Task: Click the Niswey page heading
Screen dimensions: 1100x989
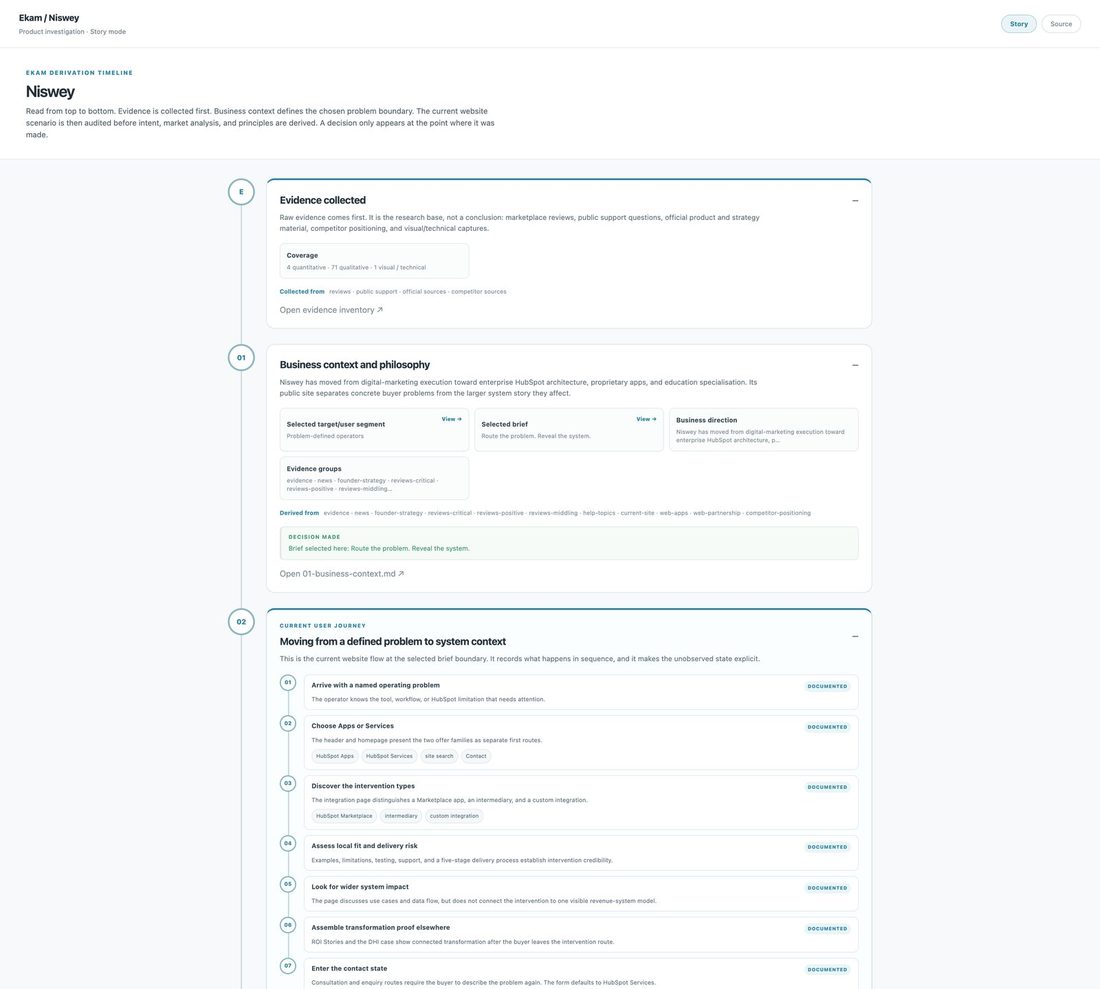Action: point(50,91)
